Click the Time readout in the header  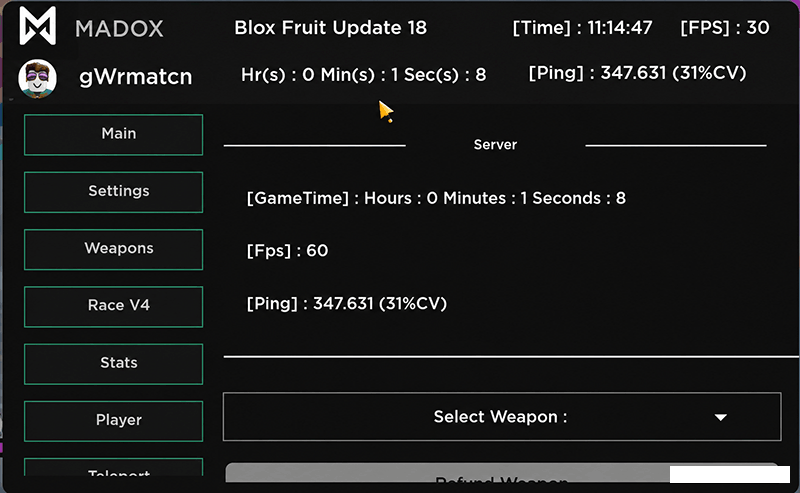(582, 28)
